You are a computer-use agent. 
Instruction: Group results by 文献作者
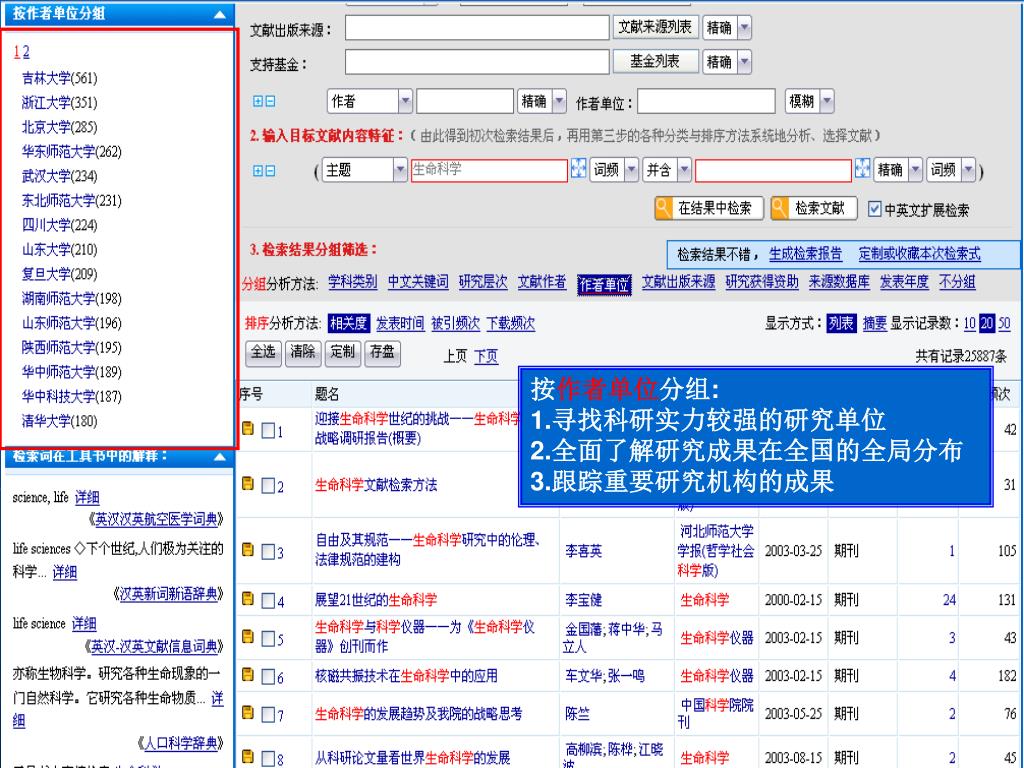[542, 281]
